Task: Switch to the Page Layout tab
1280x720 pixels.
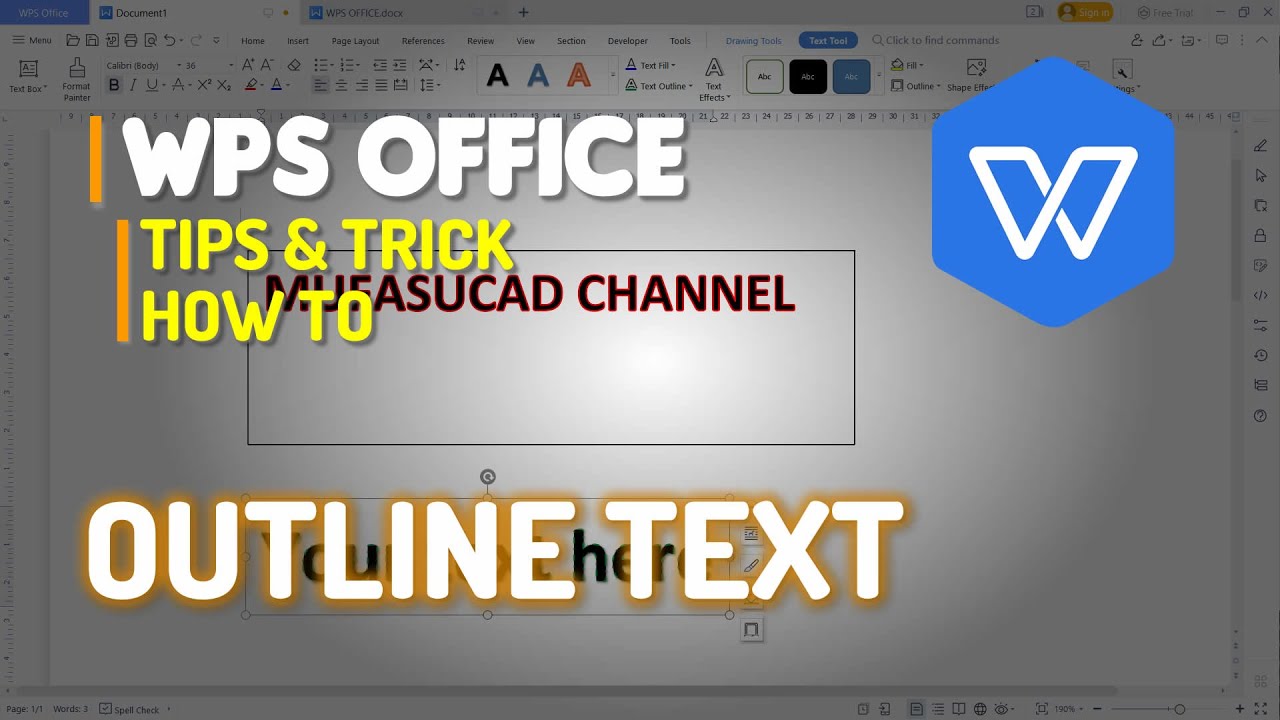Action: pyautogui.click(x=355, y=41)
